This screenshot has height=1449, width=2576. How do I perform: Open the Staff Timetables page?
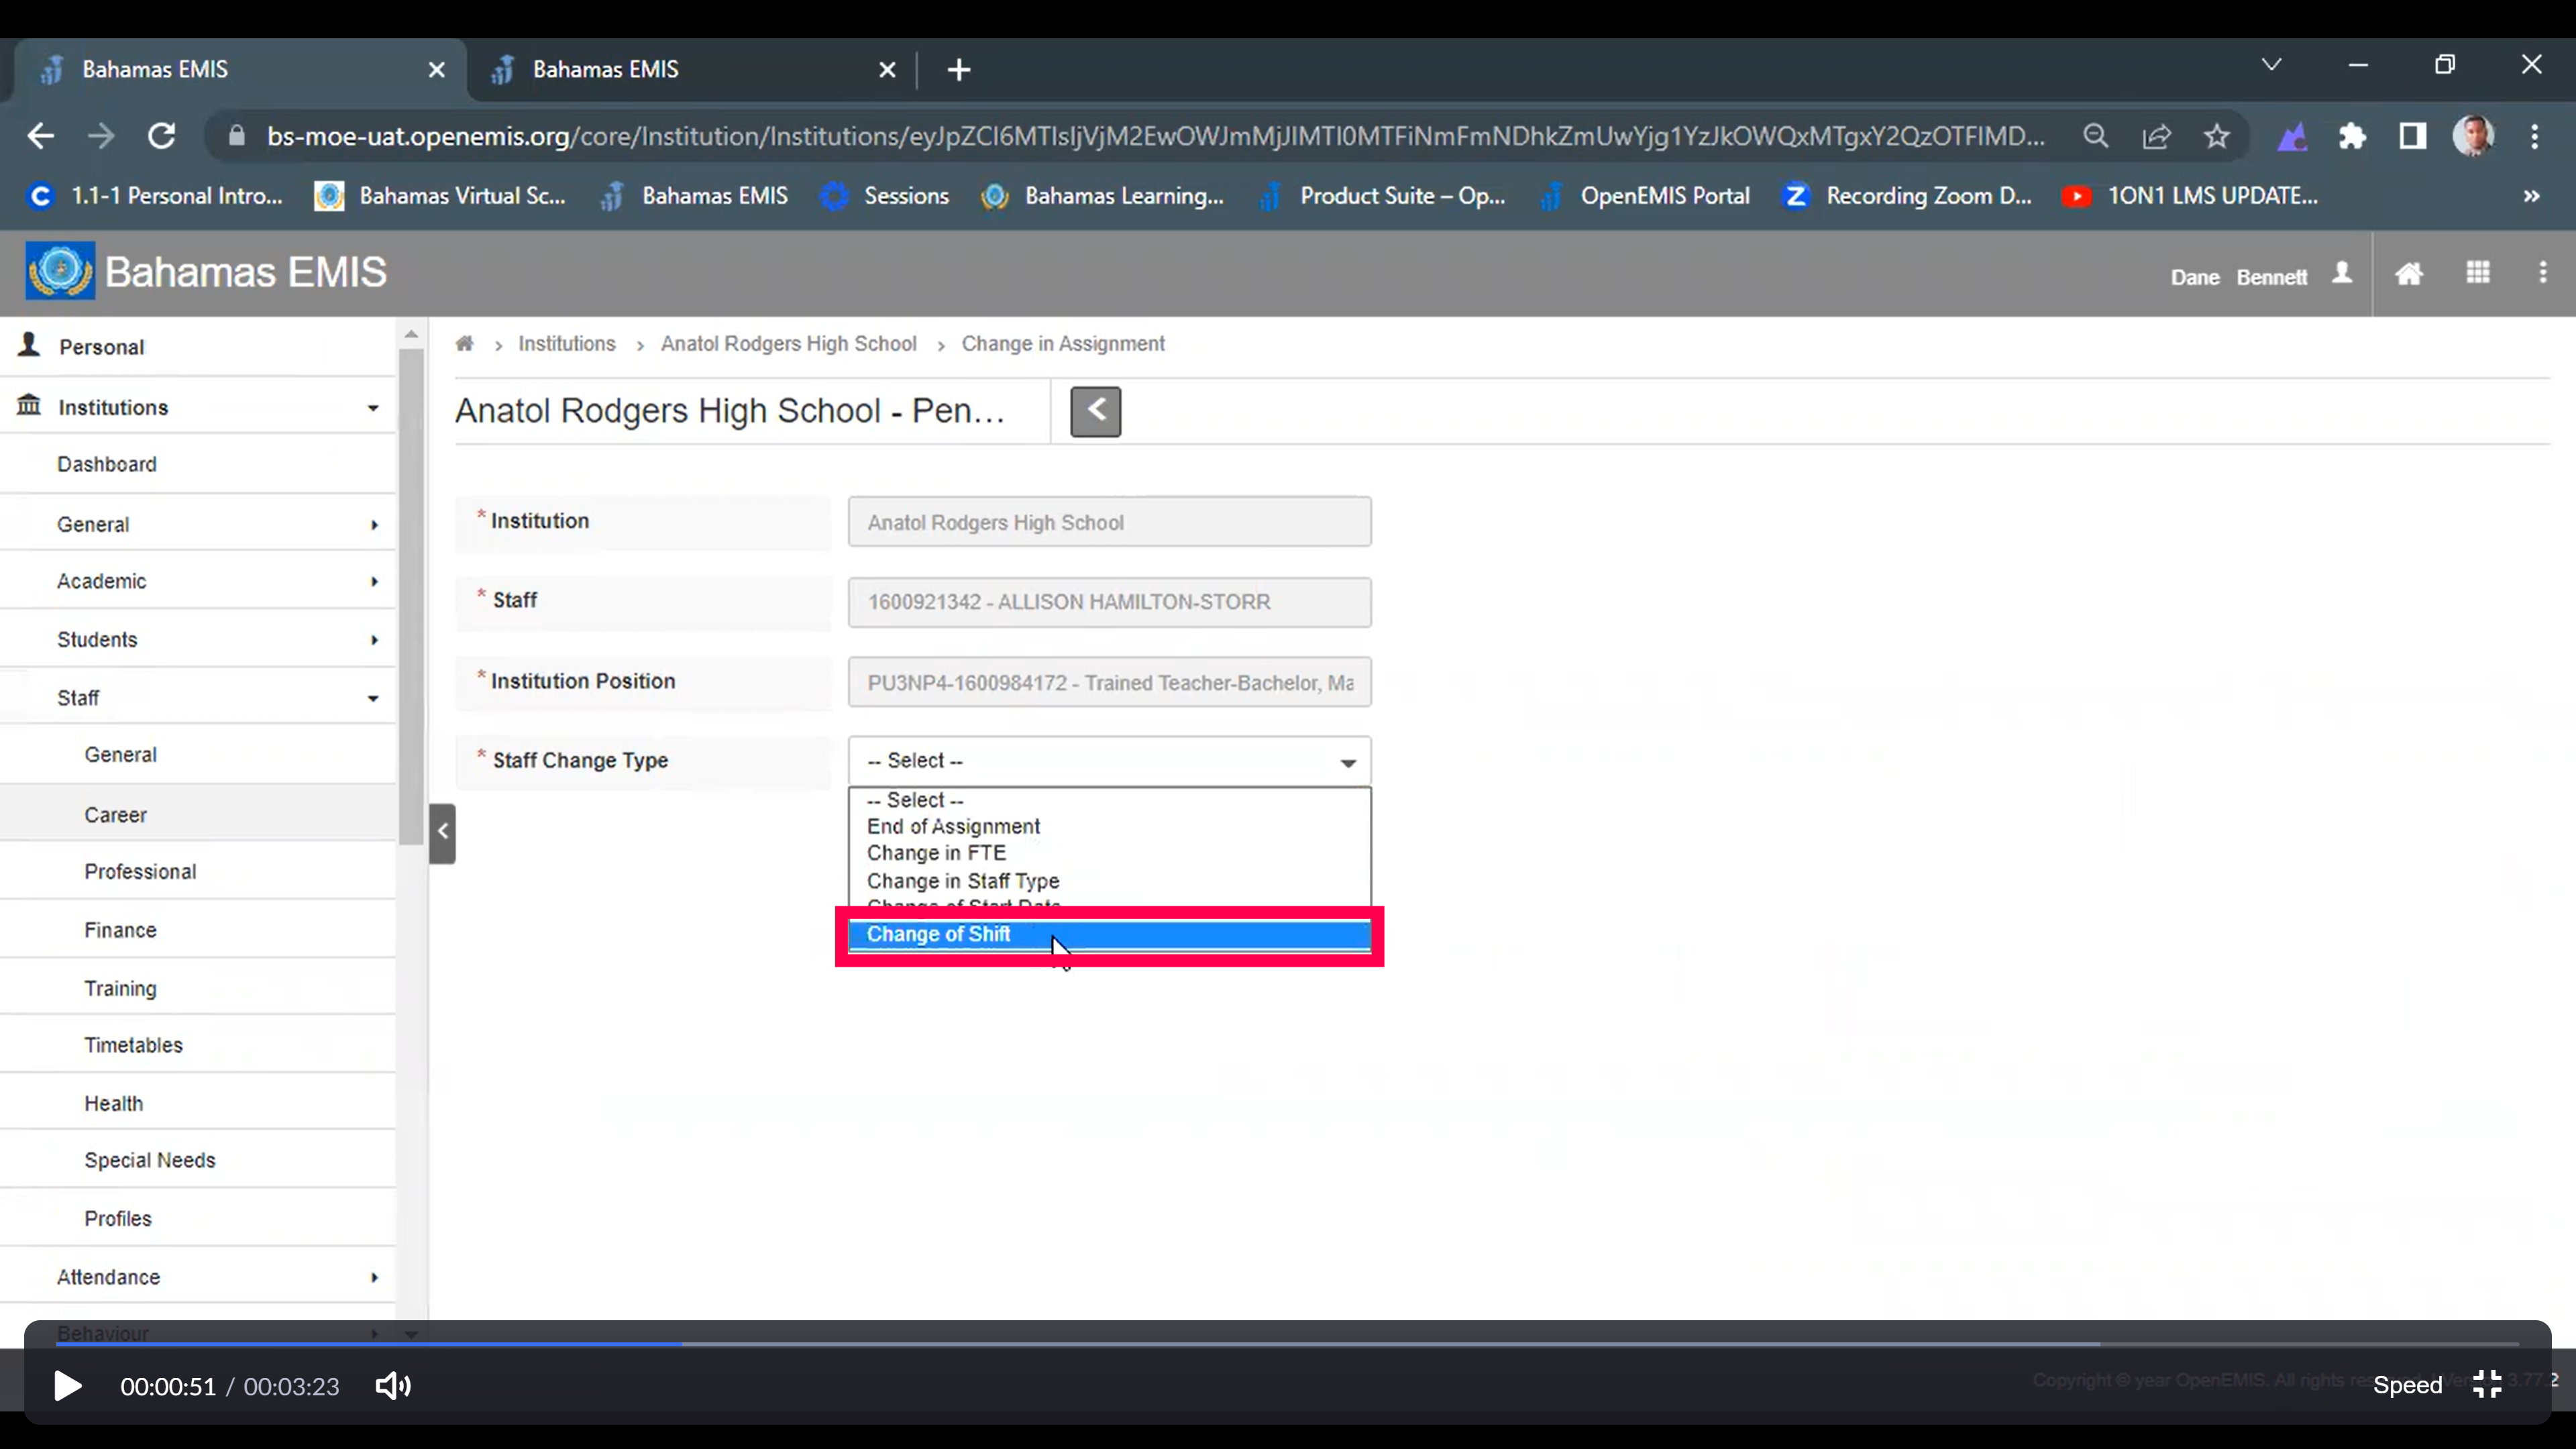click(198, 1045)
